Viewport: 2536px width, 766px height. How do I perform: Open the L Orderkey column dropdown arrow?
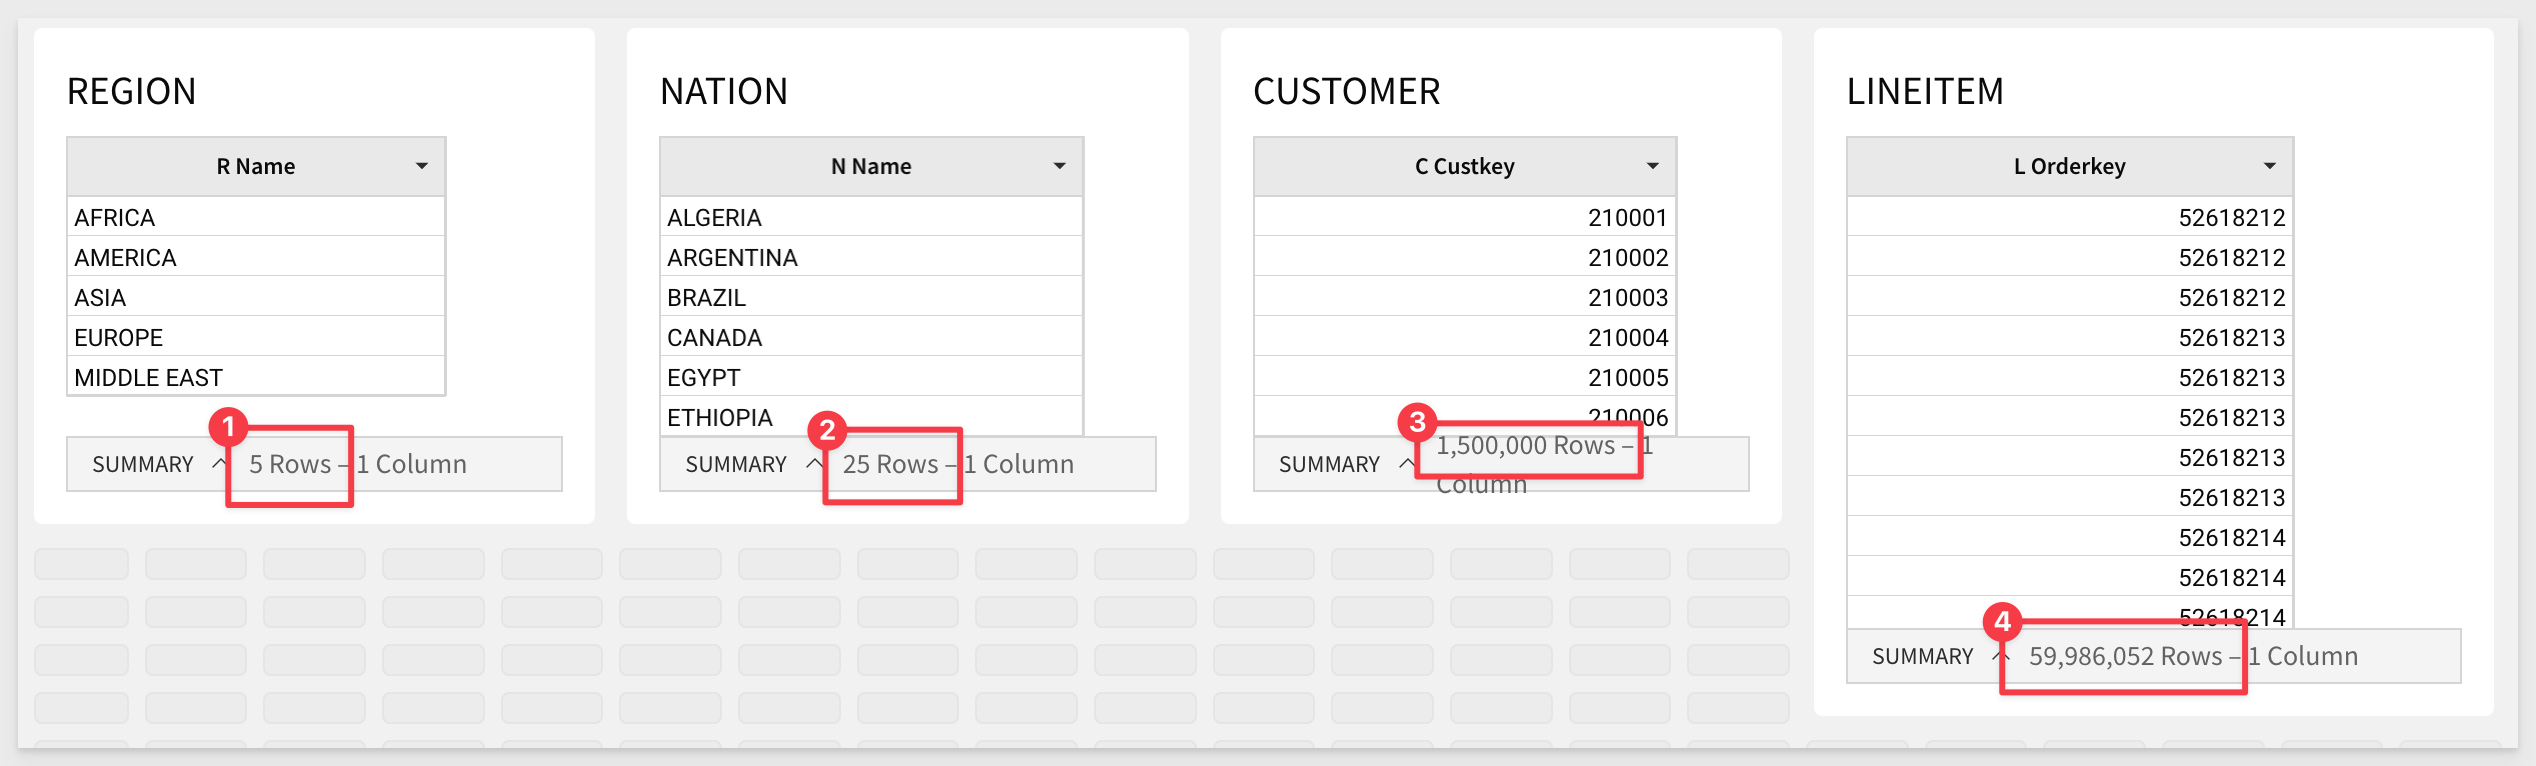2270,166
